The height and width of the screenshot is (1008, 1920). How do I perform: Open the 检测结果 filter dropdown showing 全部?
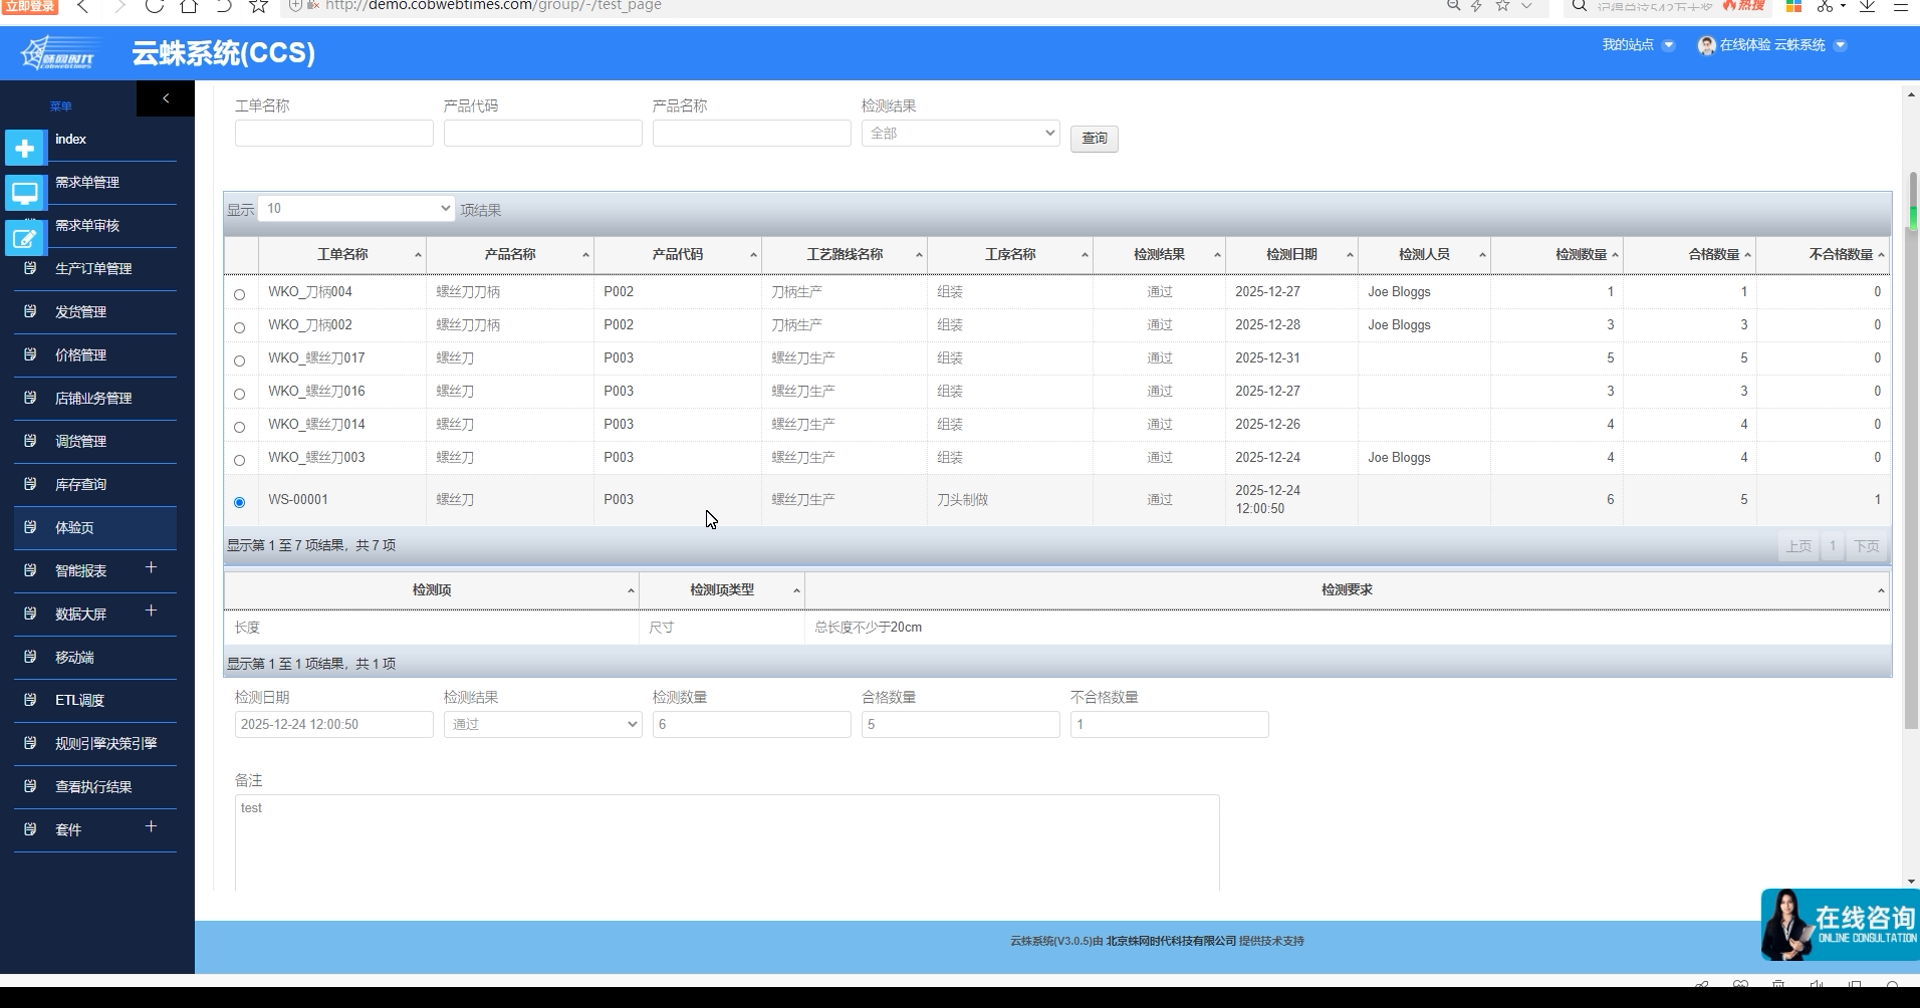pyautogui.click(x=960, y=133)
